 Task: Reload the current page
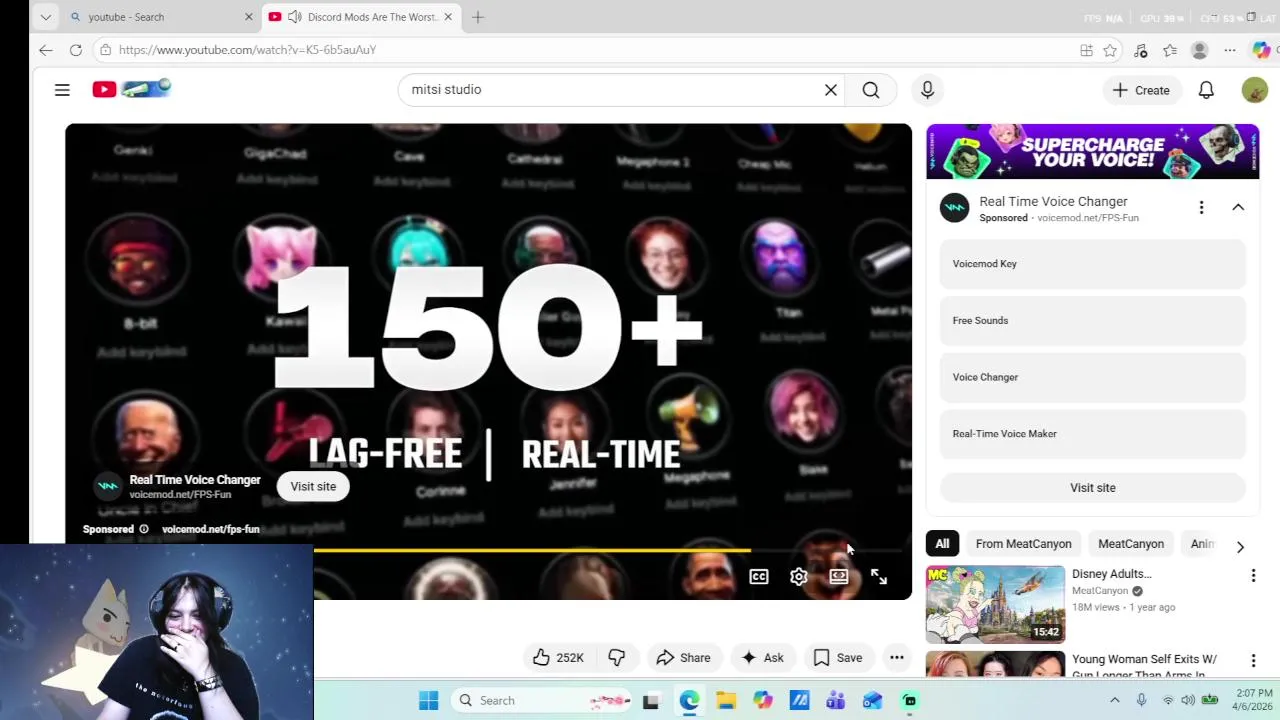75,50
